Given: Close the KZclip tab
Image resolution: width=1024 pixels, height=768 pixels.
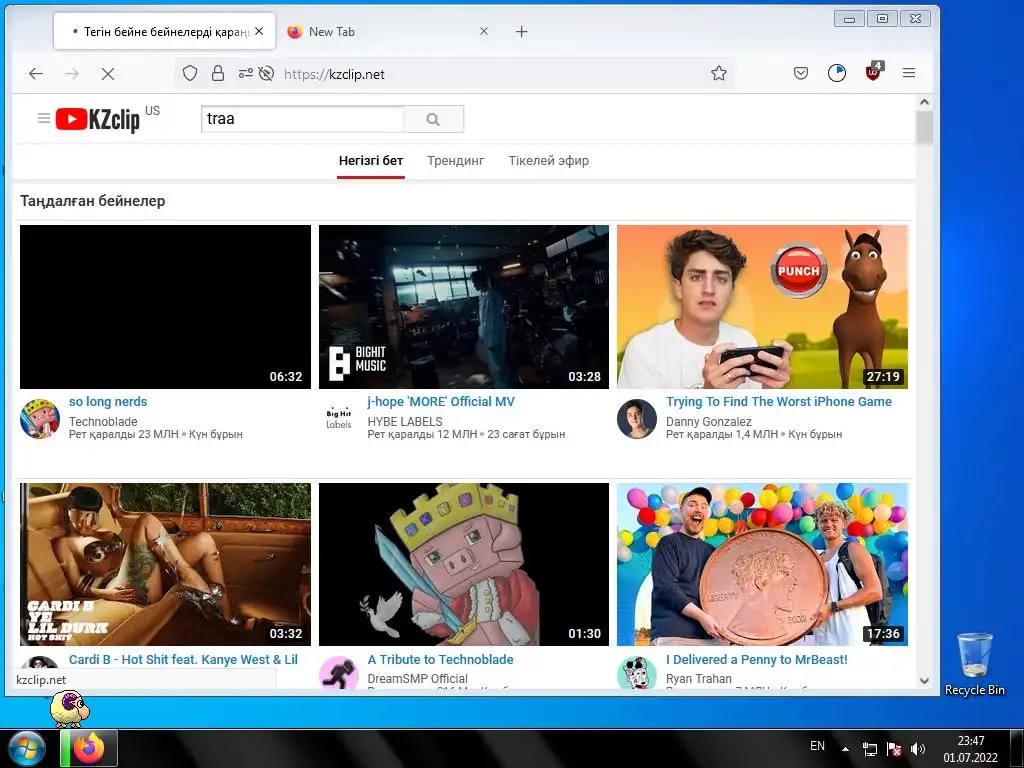Looking at the screenshot, I should tap(259, 31).
